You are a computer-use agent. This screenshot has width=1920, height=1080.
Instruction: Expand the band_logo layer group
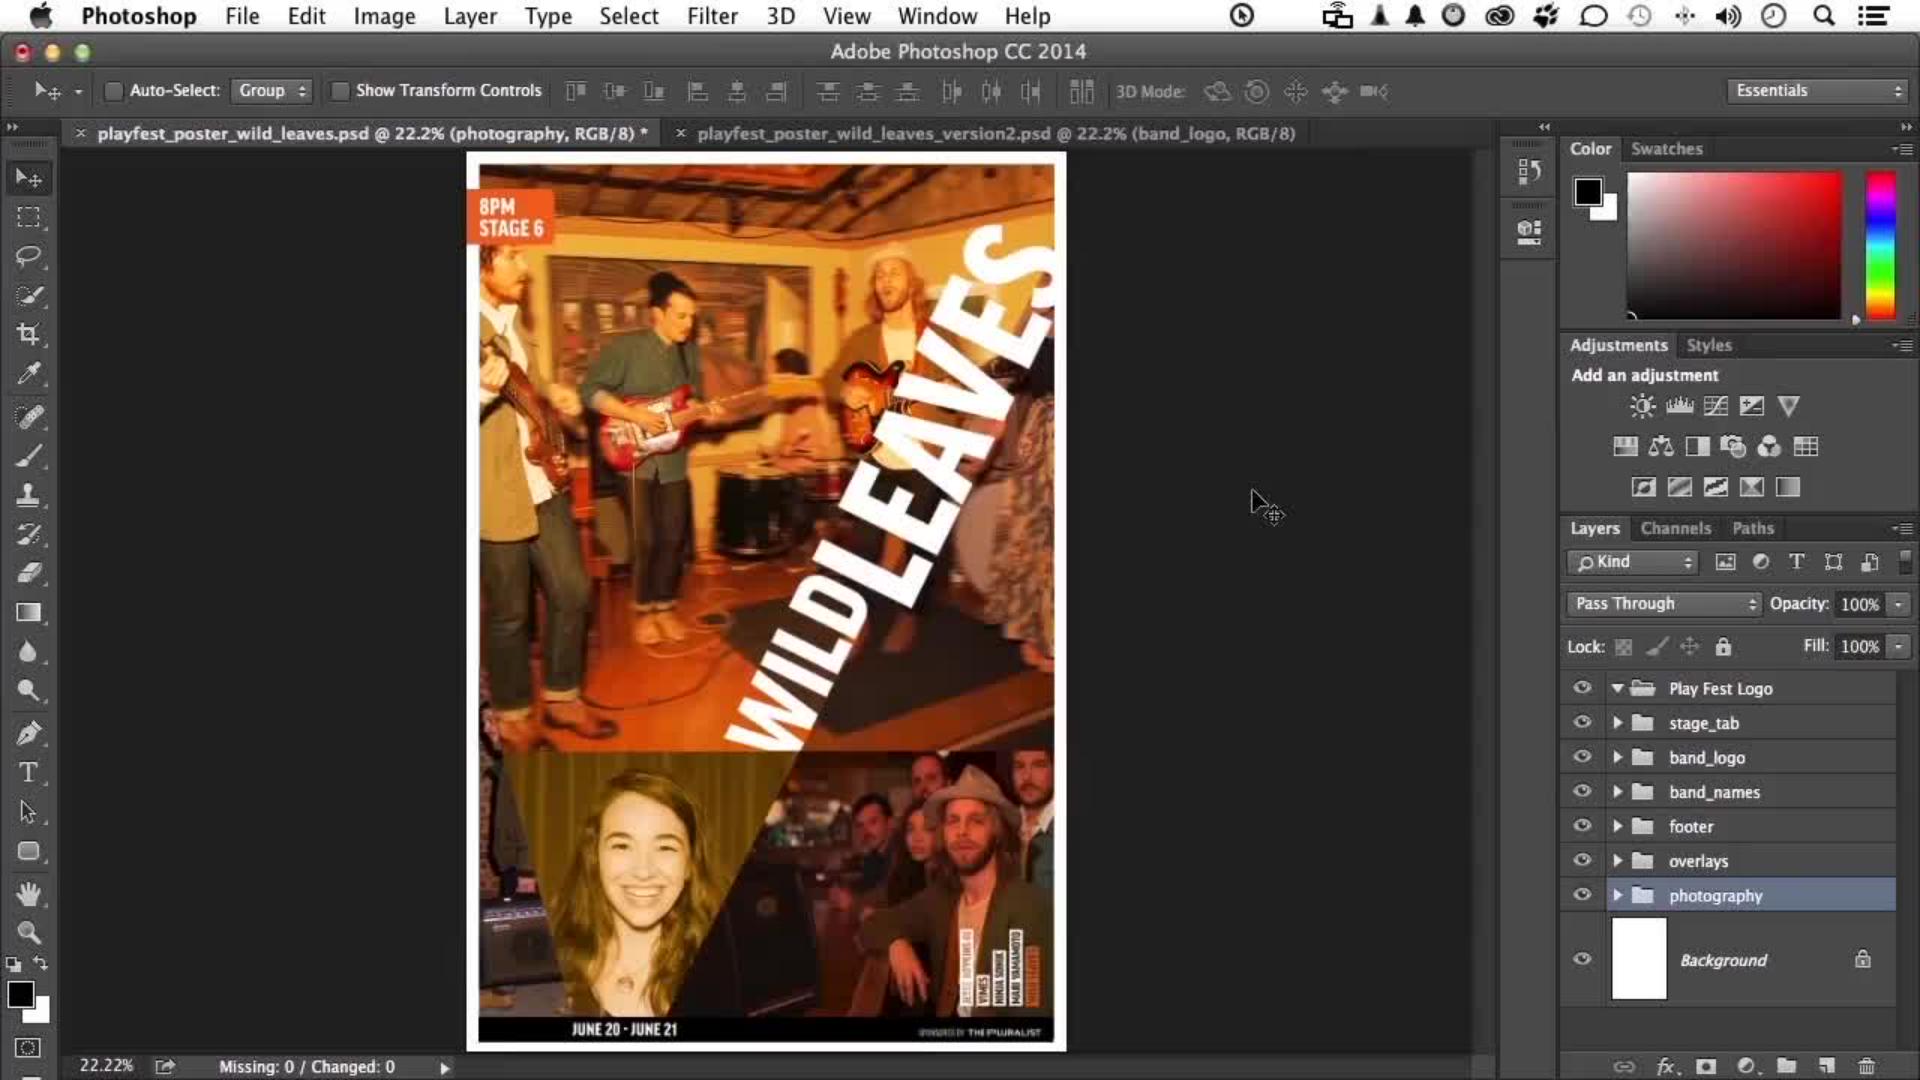[1617, 757]
